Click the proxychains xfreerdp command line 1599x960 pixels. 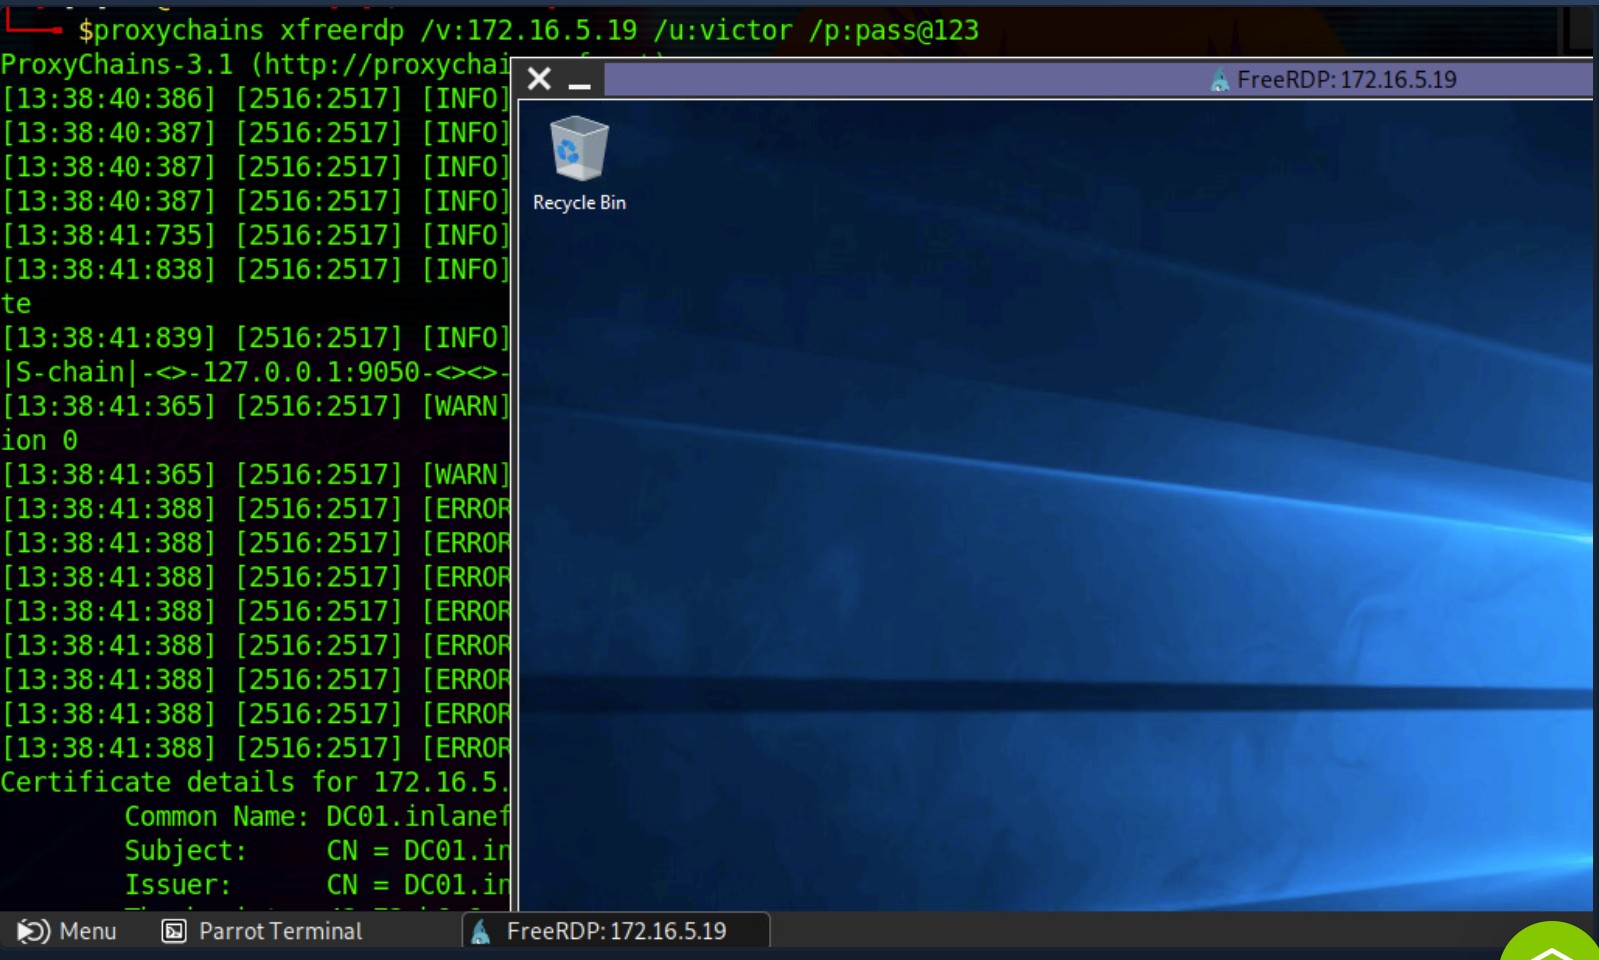coord(528,31)
